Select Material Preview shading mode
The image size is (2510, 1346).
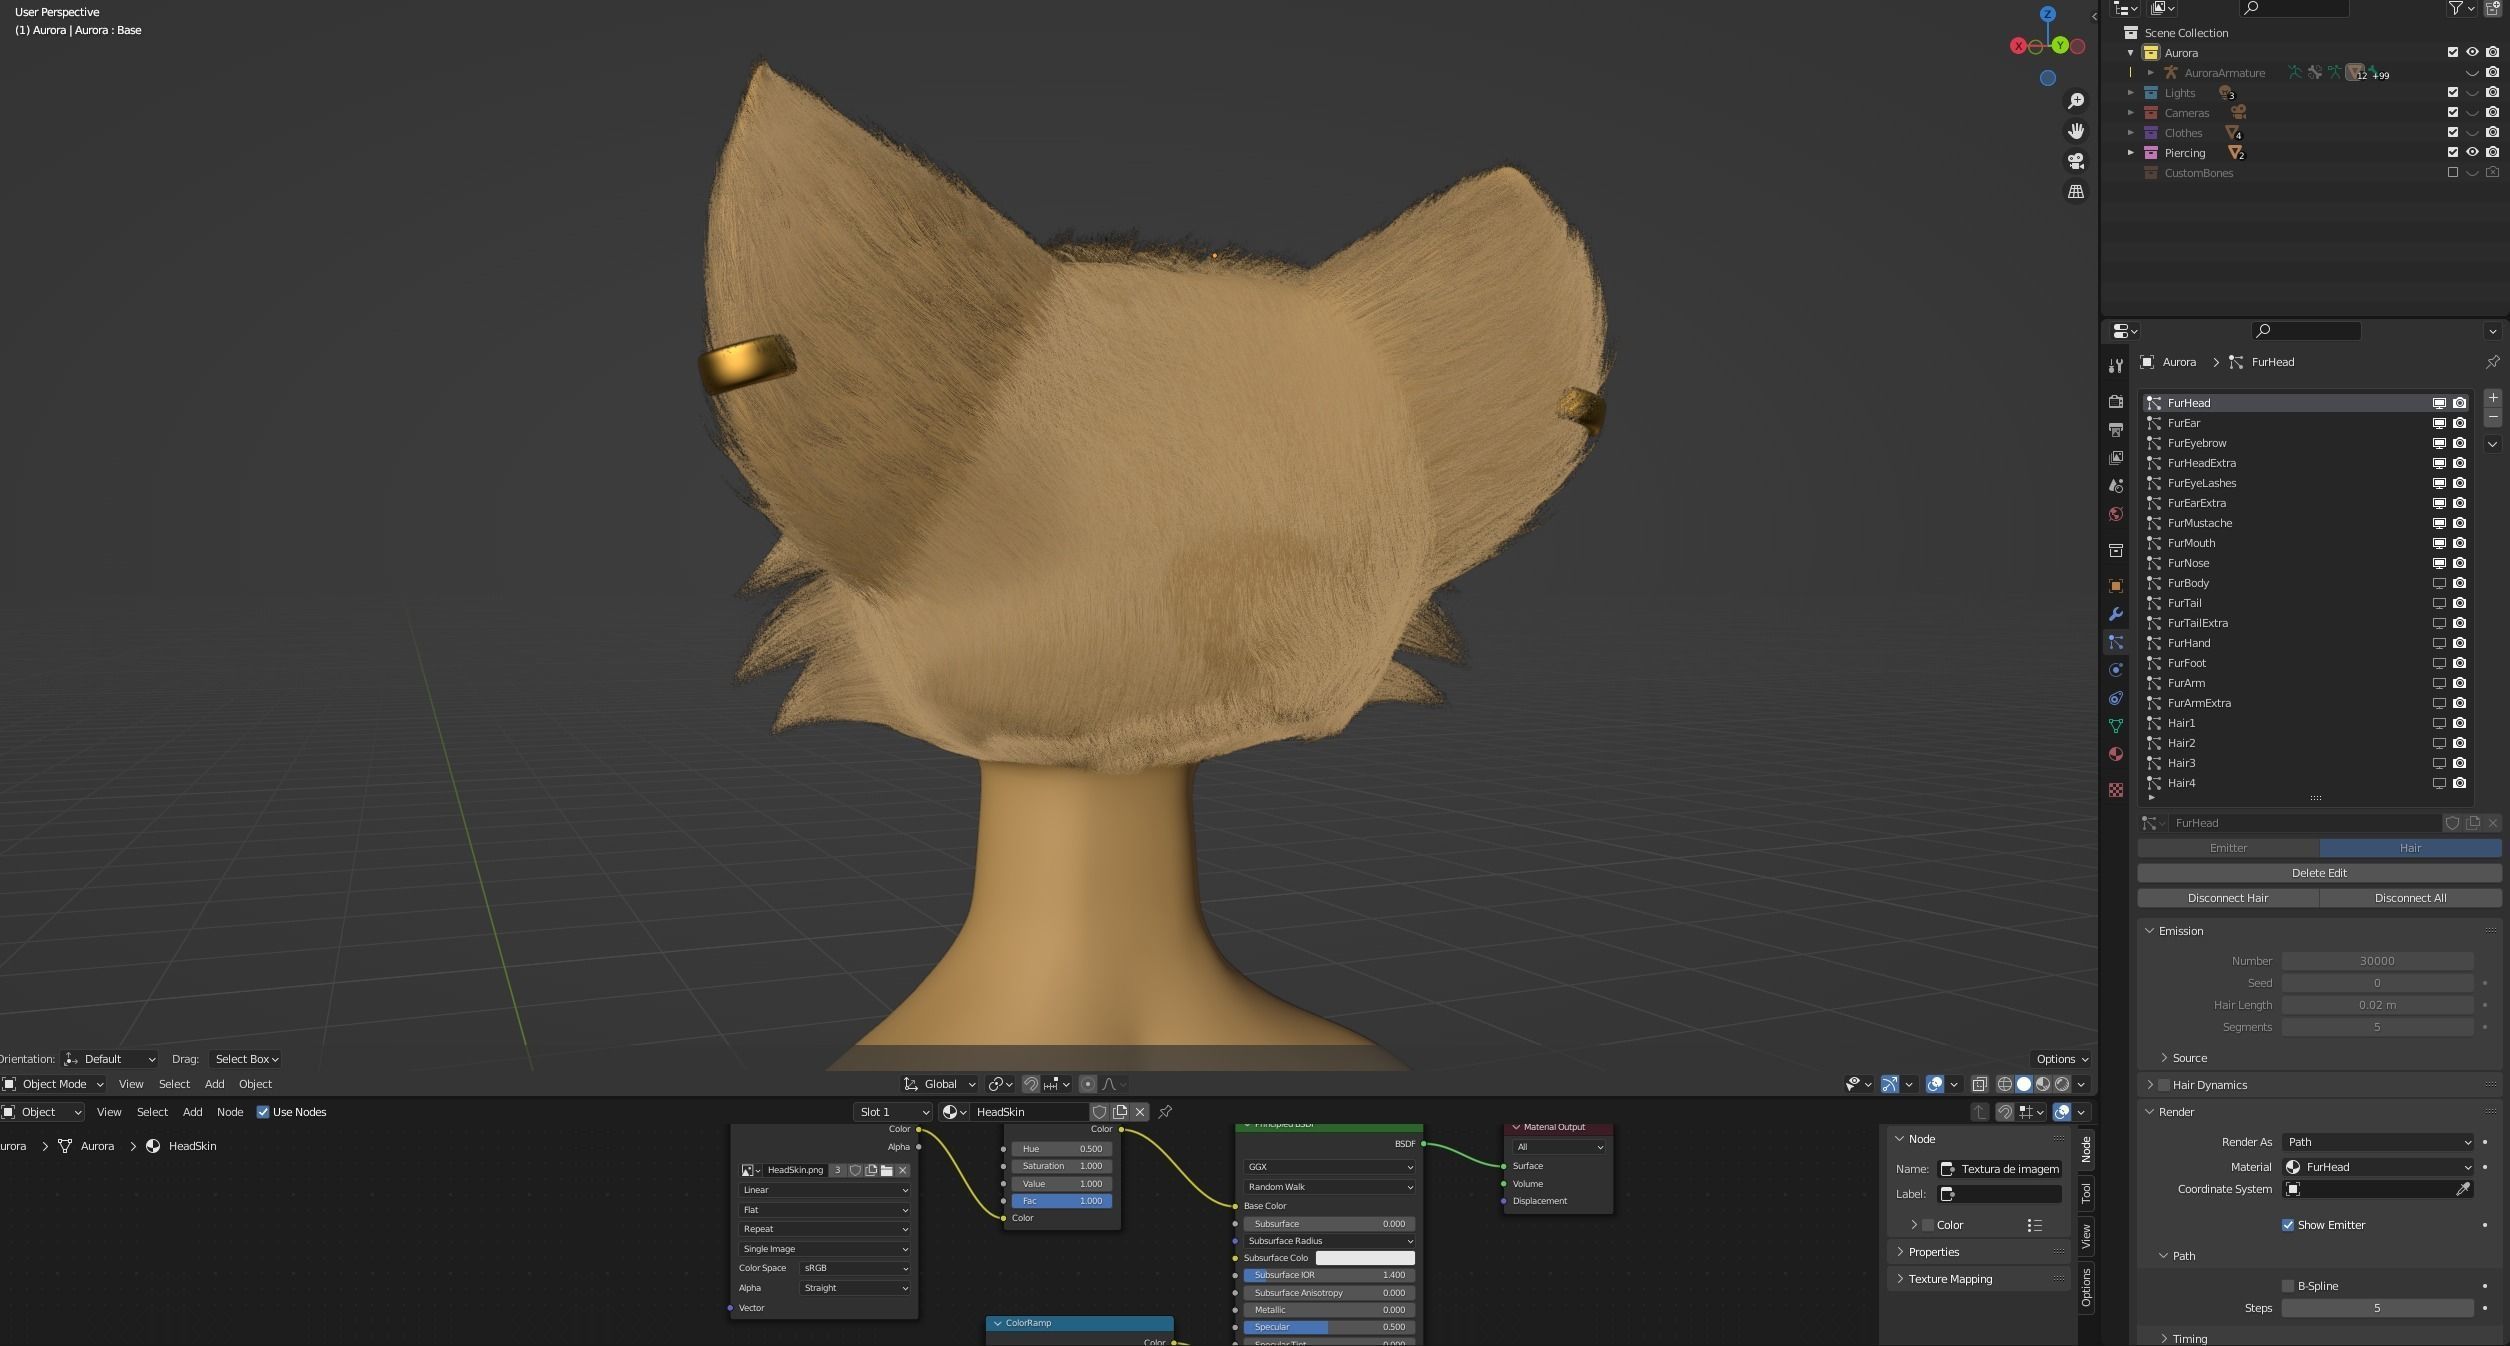coord(2043,1084)
